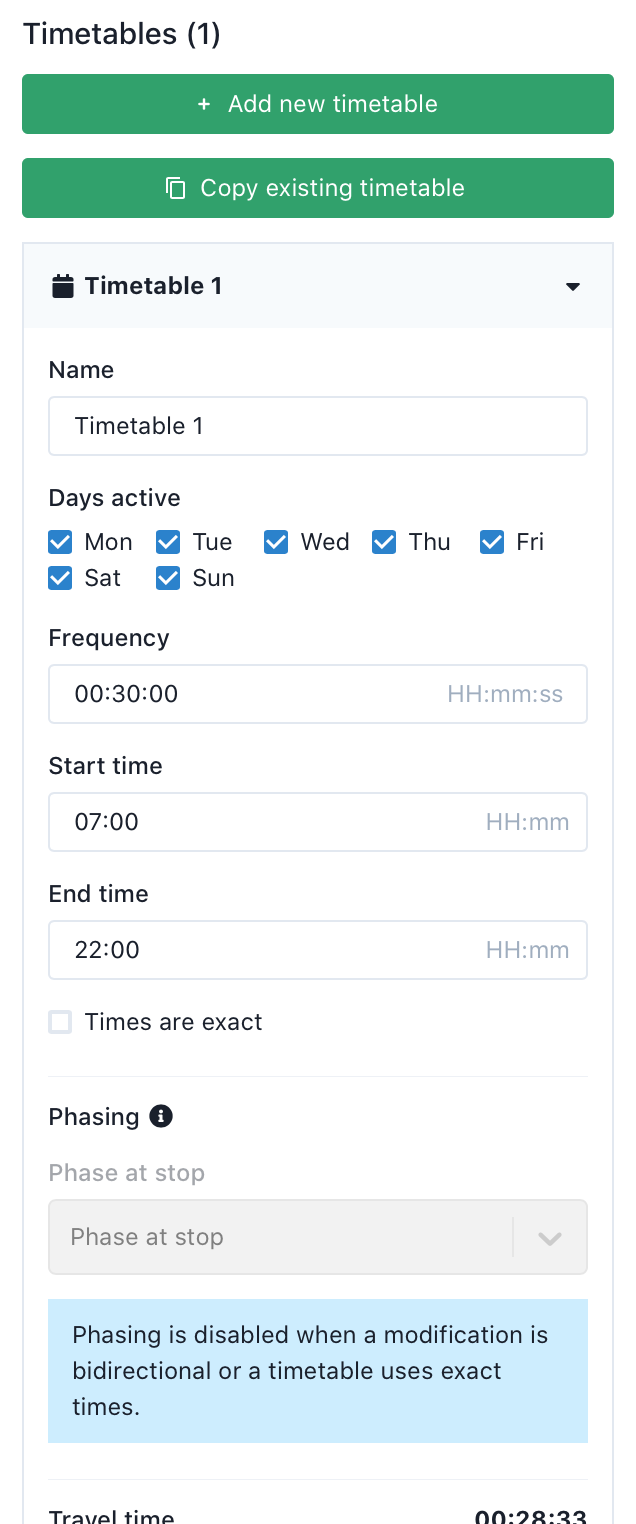Click the chevron icon in the Phase at stop selector
The image size is (636, 1524).
tap(548, 1237)
